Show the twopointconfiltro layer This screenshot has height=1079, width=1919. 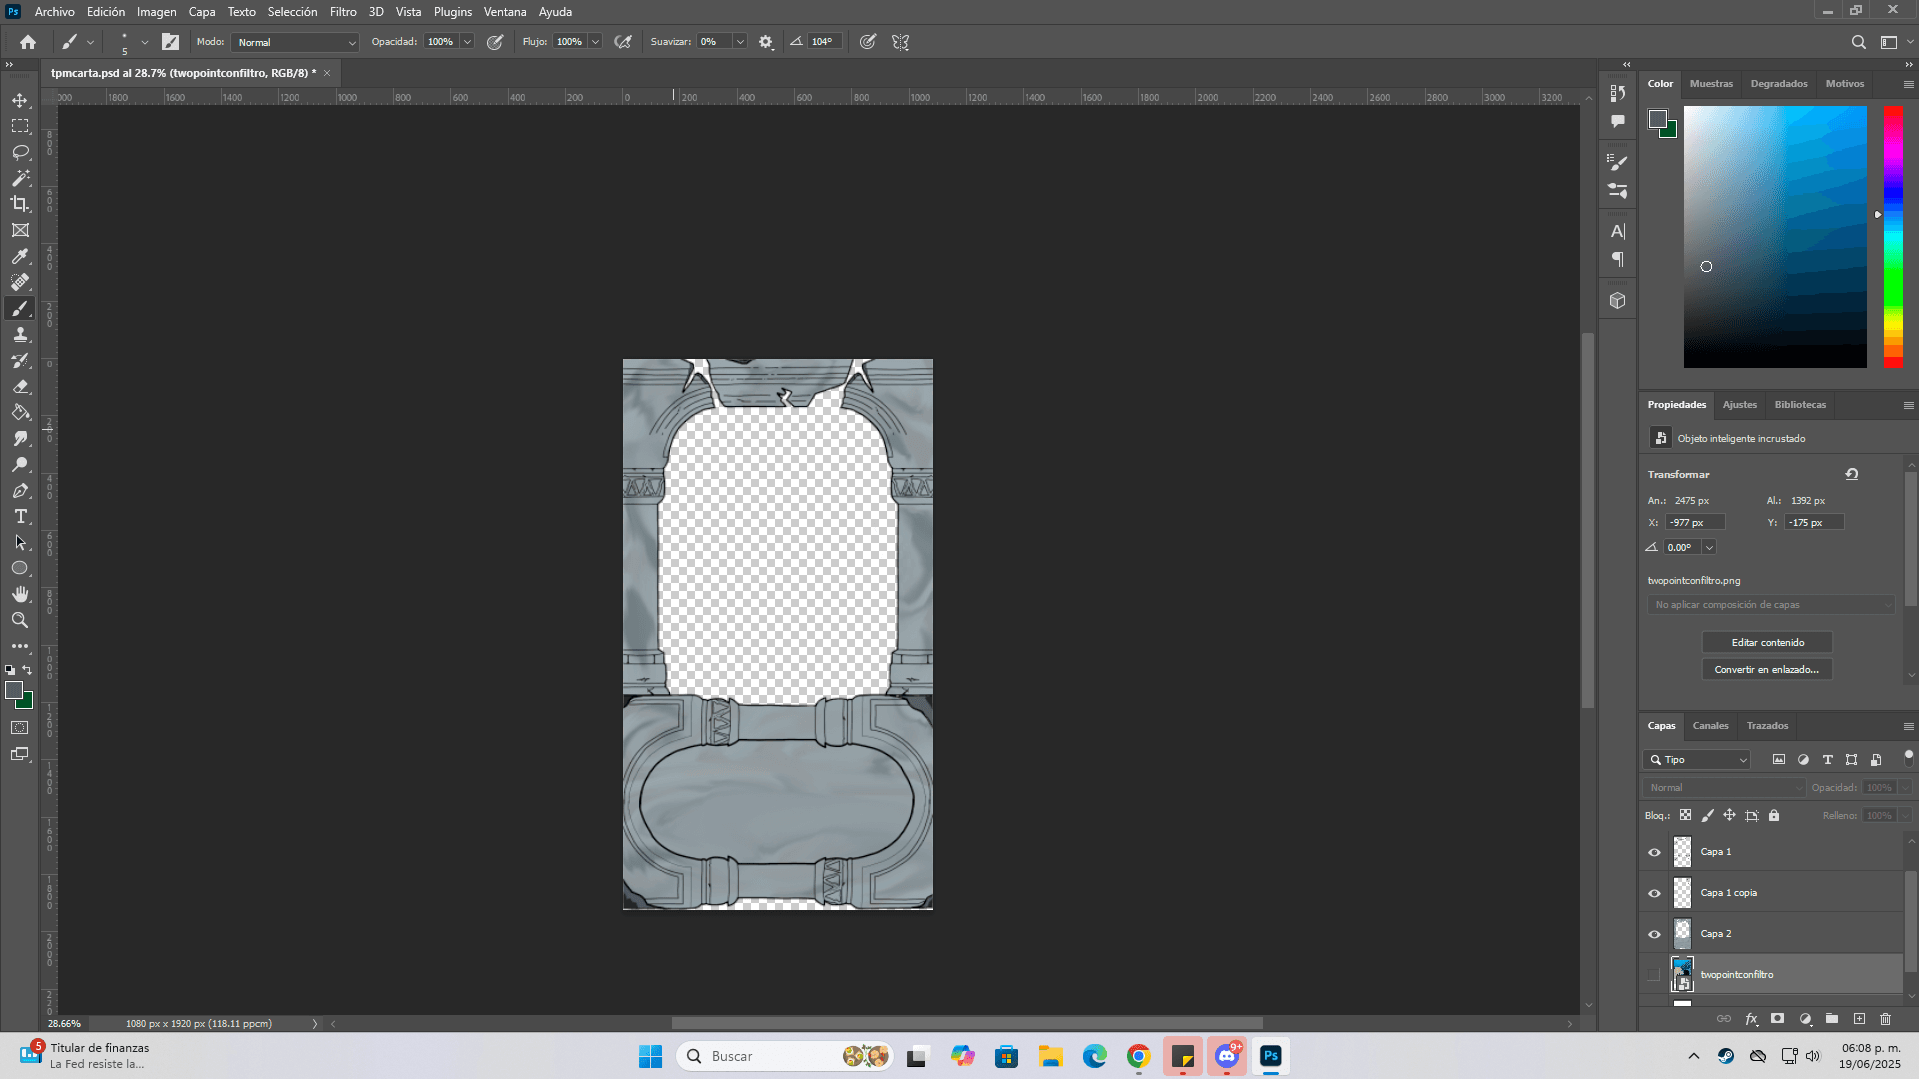1654,975
